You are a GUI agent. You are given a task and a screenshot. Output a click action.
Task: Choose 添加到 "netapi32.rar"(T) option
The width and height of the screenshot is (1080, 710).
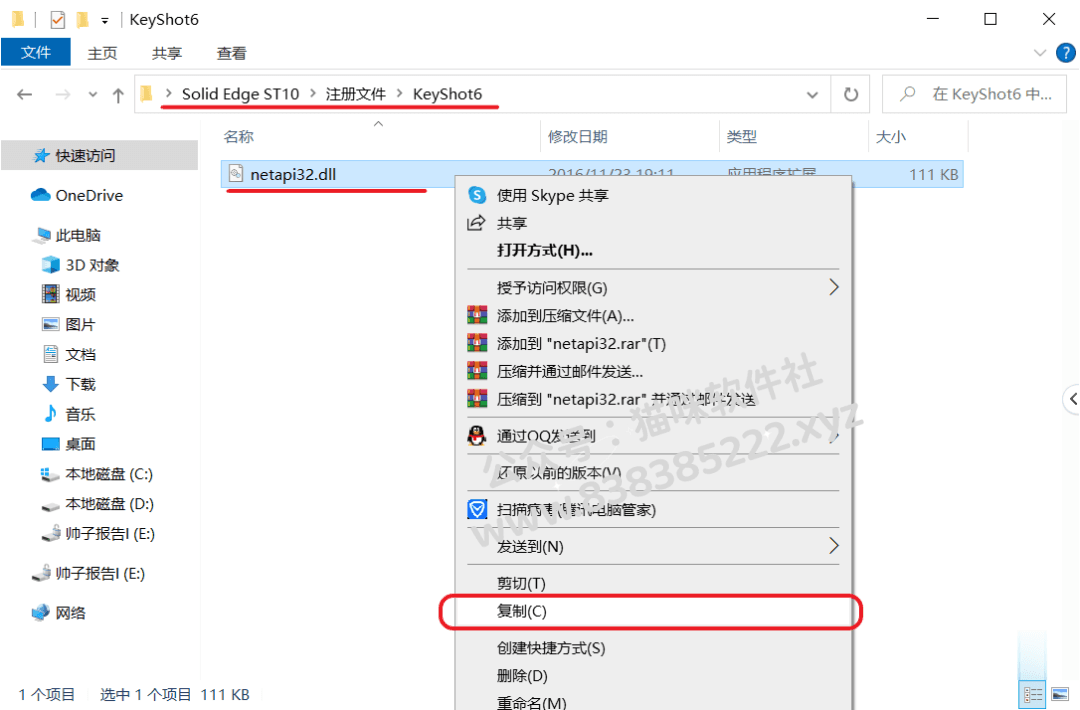click(653, 344)
